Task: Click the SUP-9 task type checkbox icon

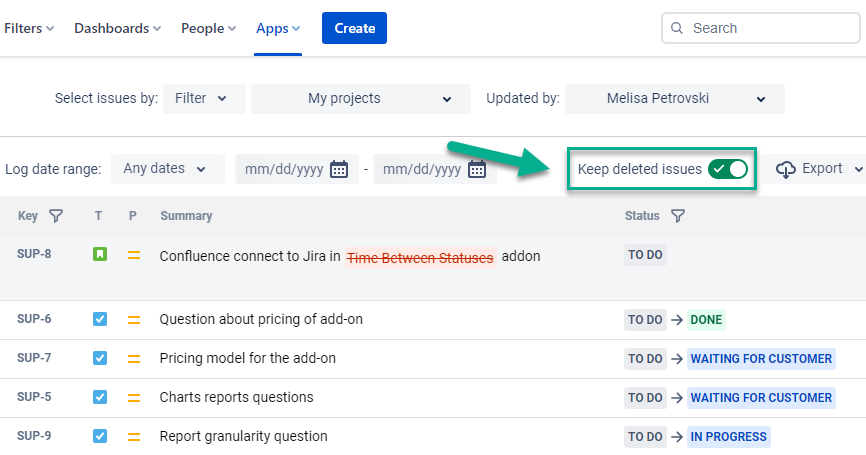Action: point(100,436)
